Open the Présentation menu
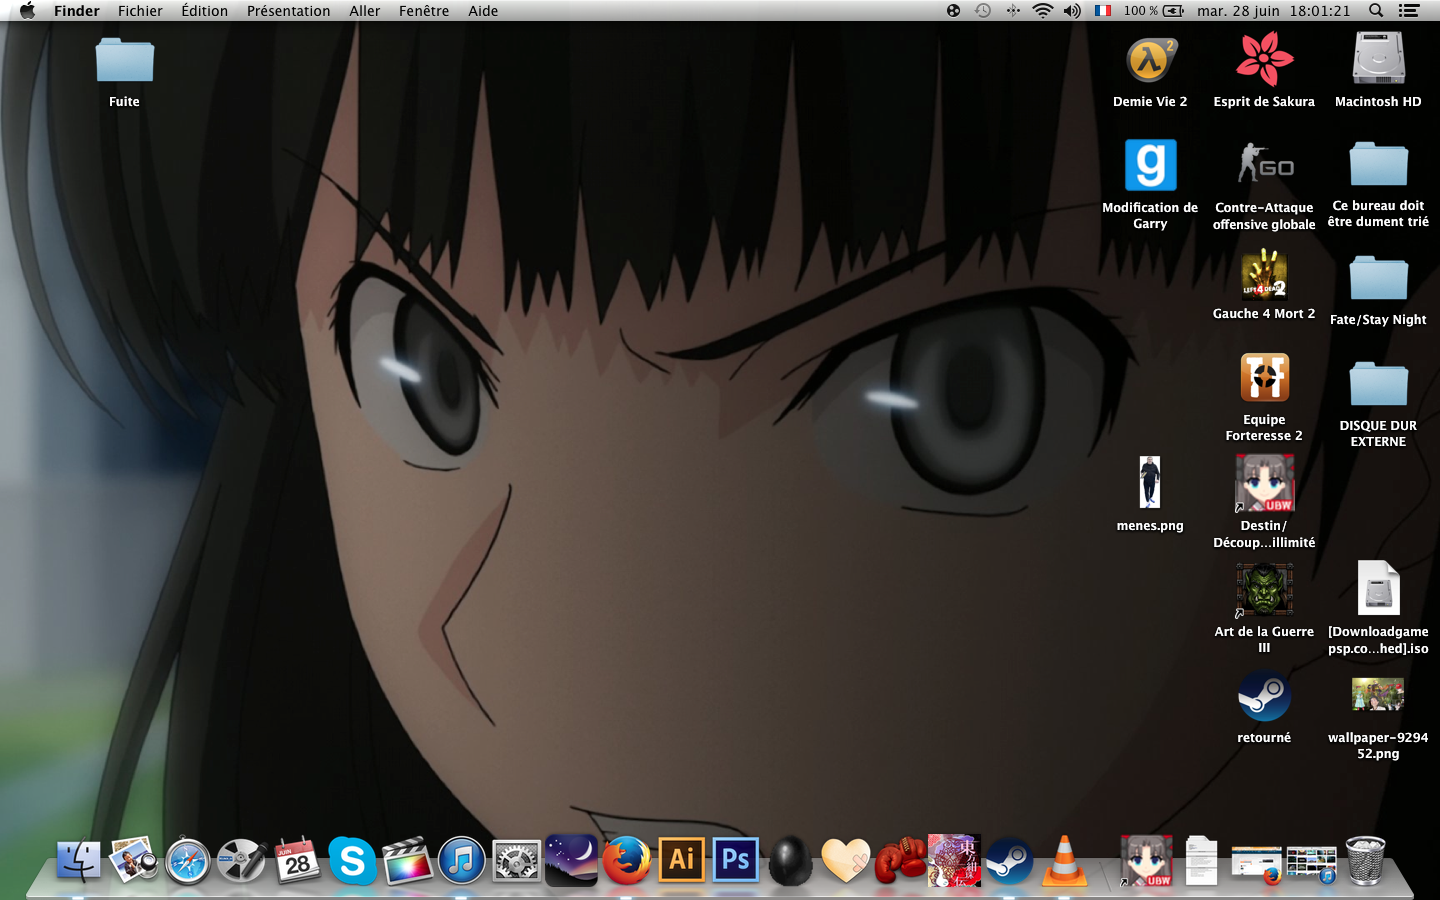The height and width of the screenshot is (900, 1440). click(x=288, y=11)
